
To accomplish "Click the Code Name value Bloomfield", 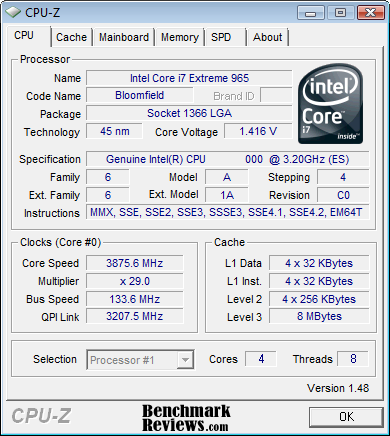I will 140,96.
